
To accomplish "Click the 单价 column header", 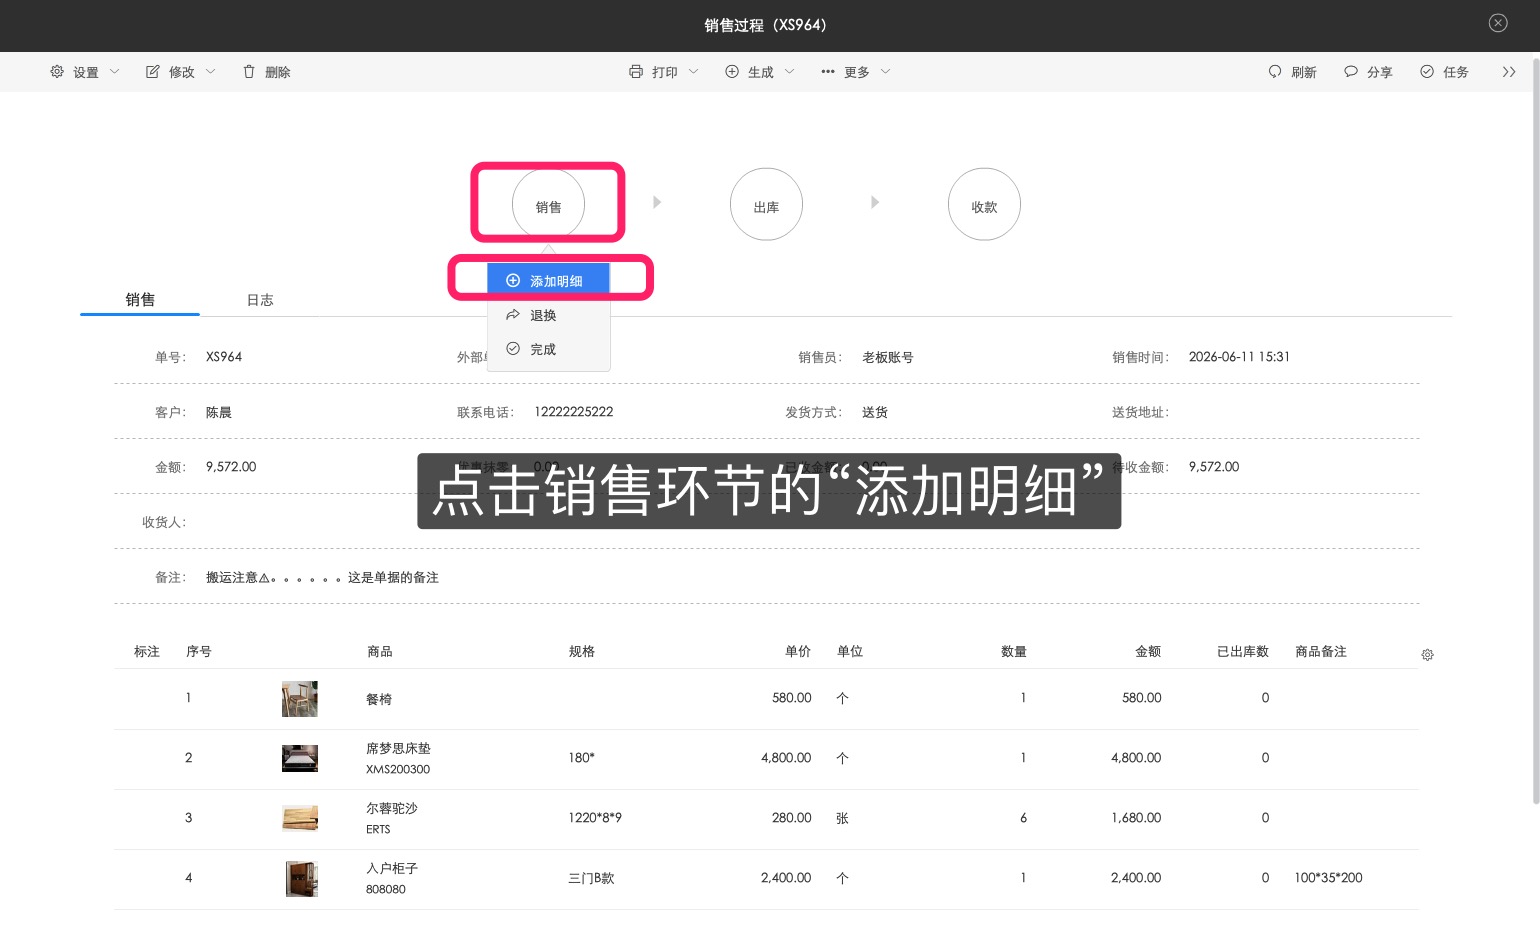I will click(798, 652).
